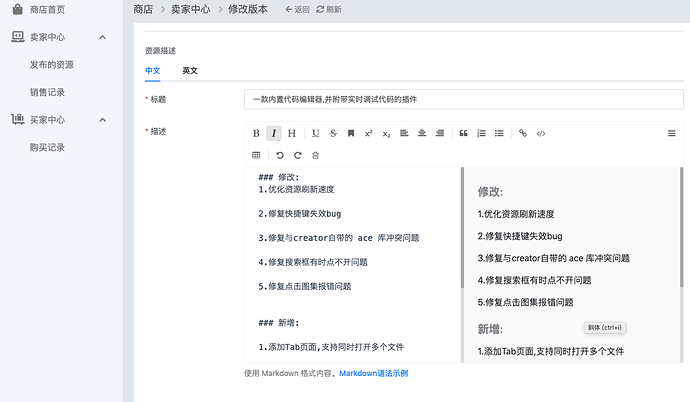Open 发布的资源 in sidebar
690x402 pixels.
coord(52,65)
